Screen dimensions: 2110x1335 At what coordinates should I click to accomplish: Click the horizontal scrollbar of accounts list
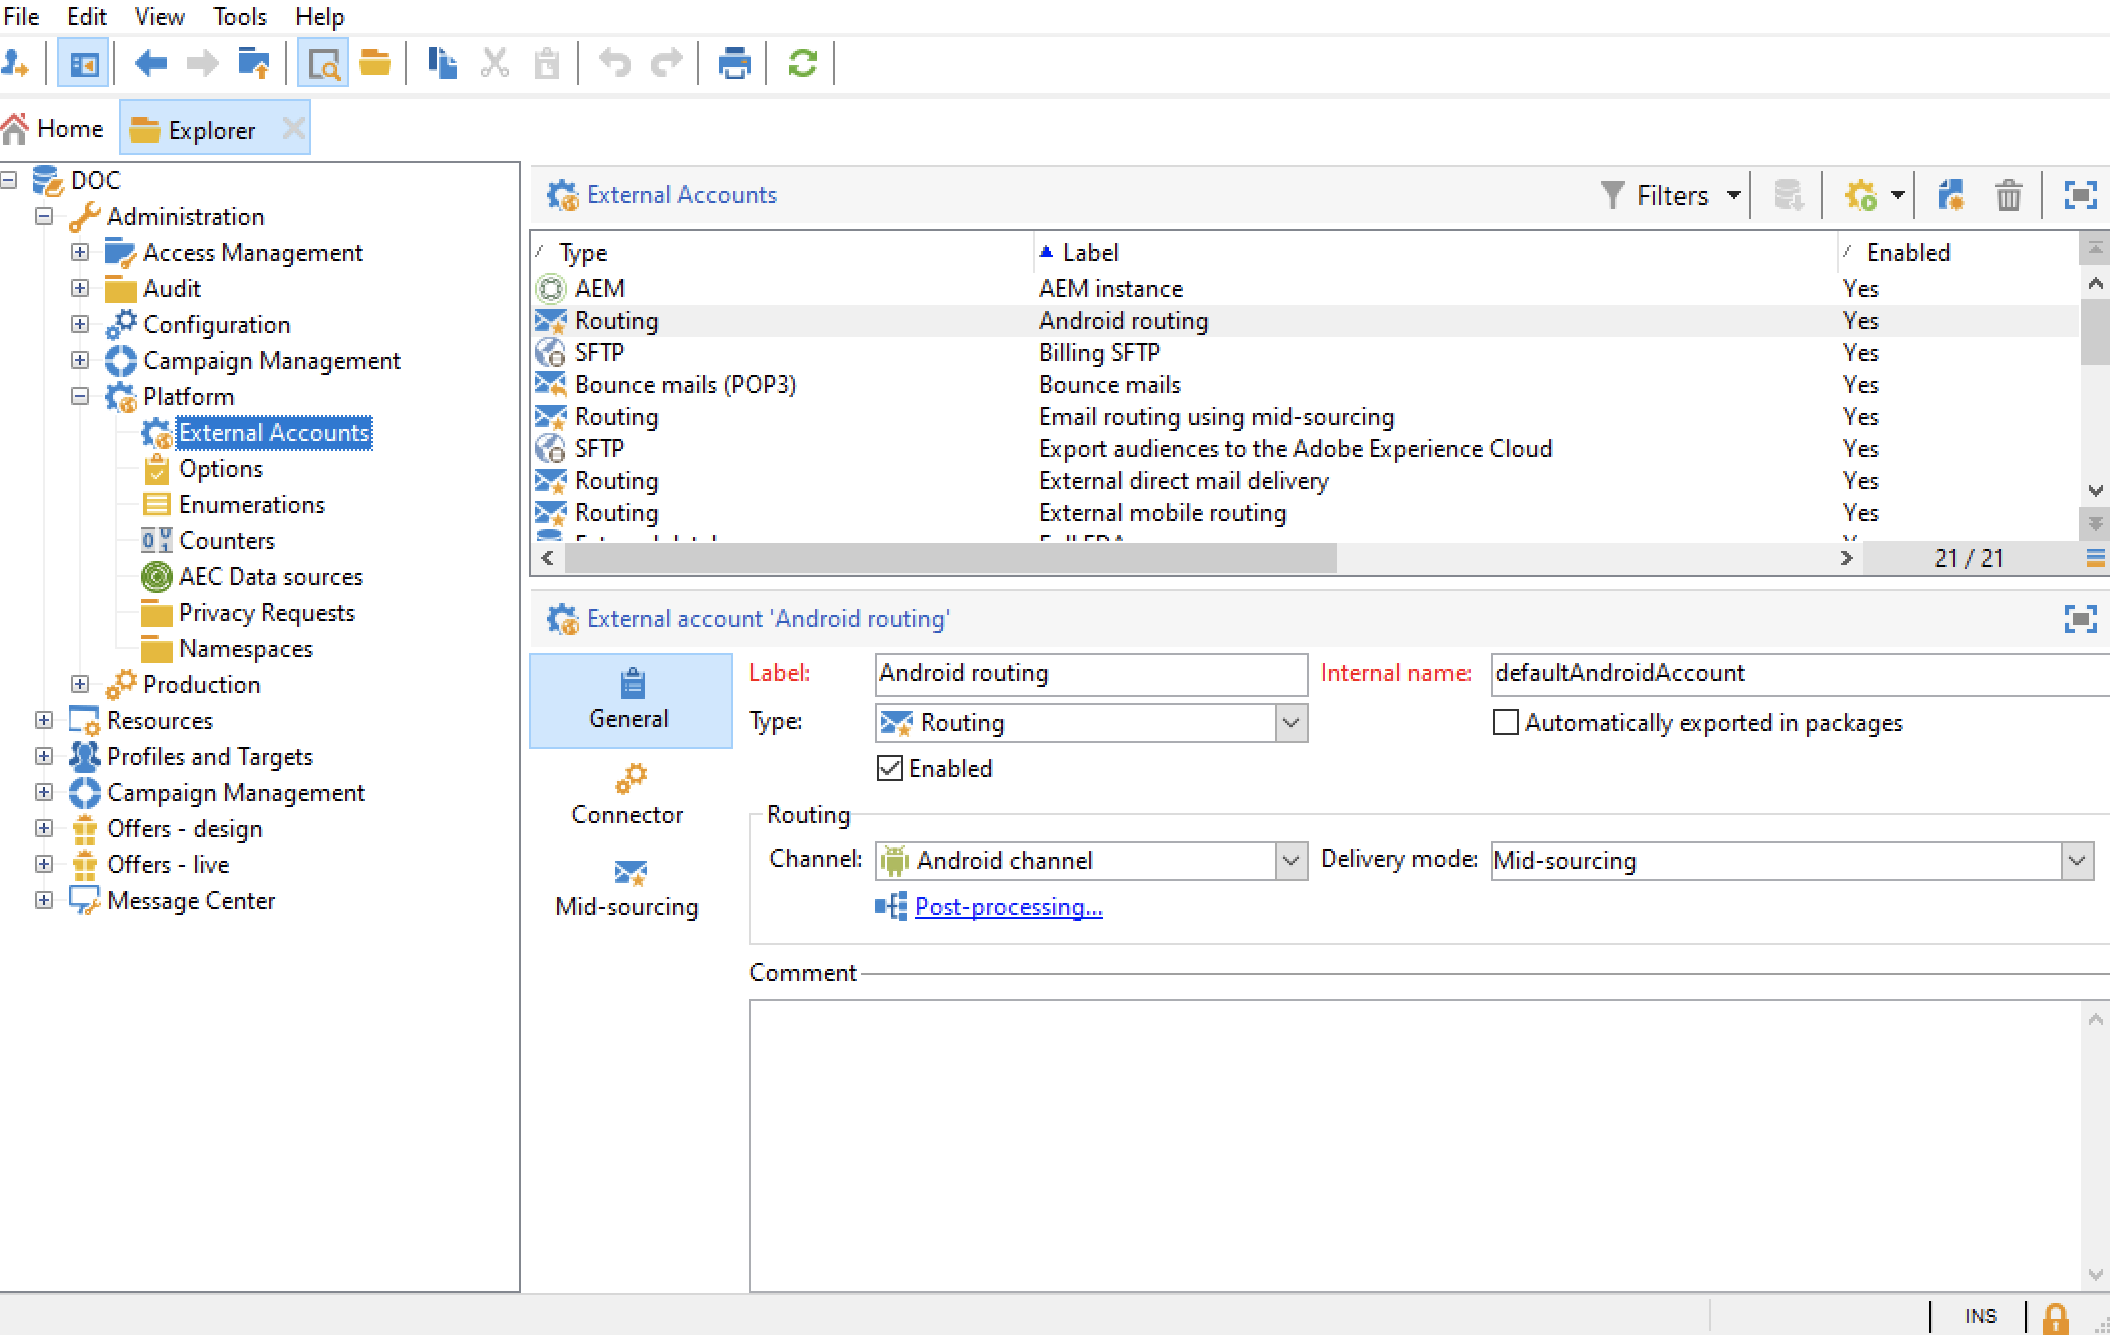950,558
